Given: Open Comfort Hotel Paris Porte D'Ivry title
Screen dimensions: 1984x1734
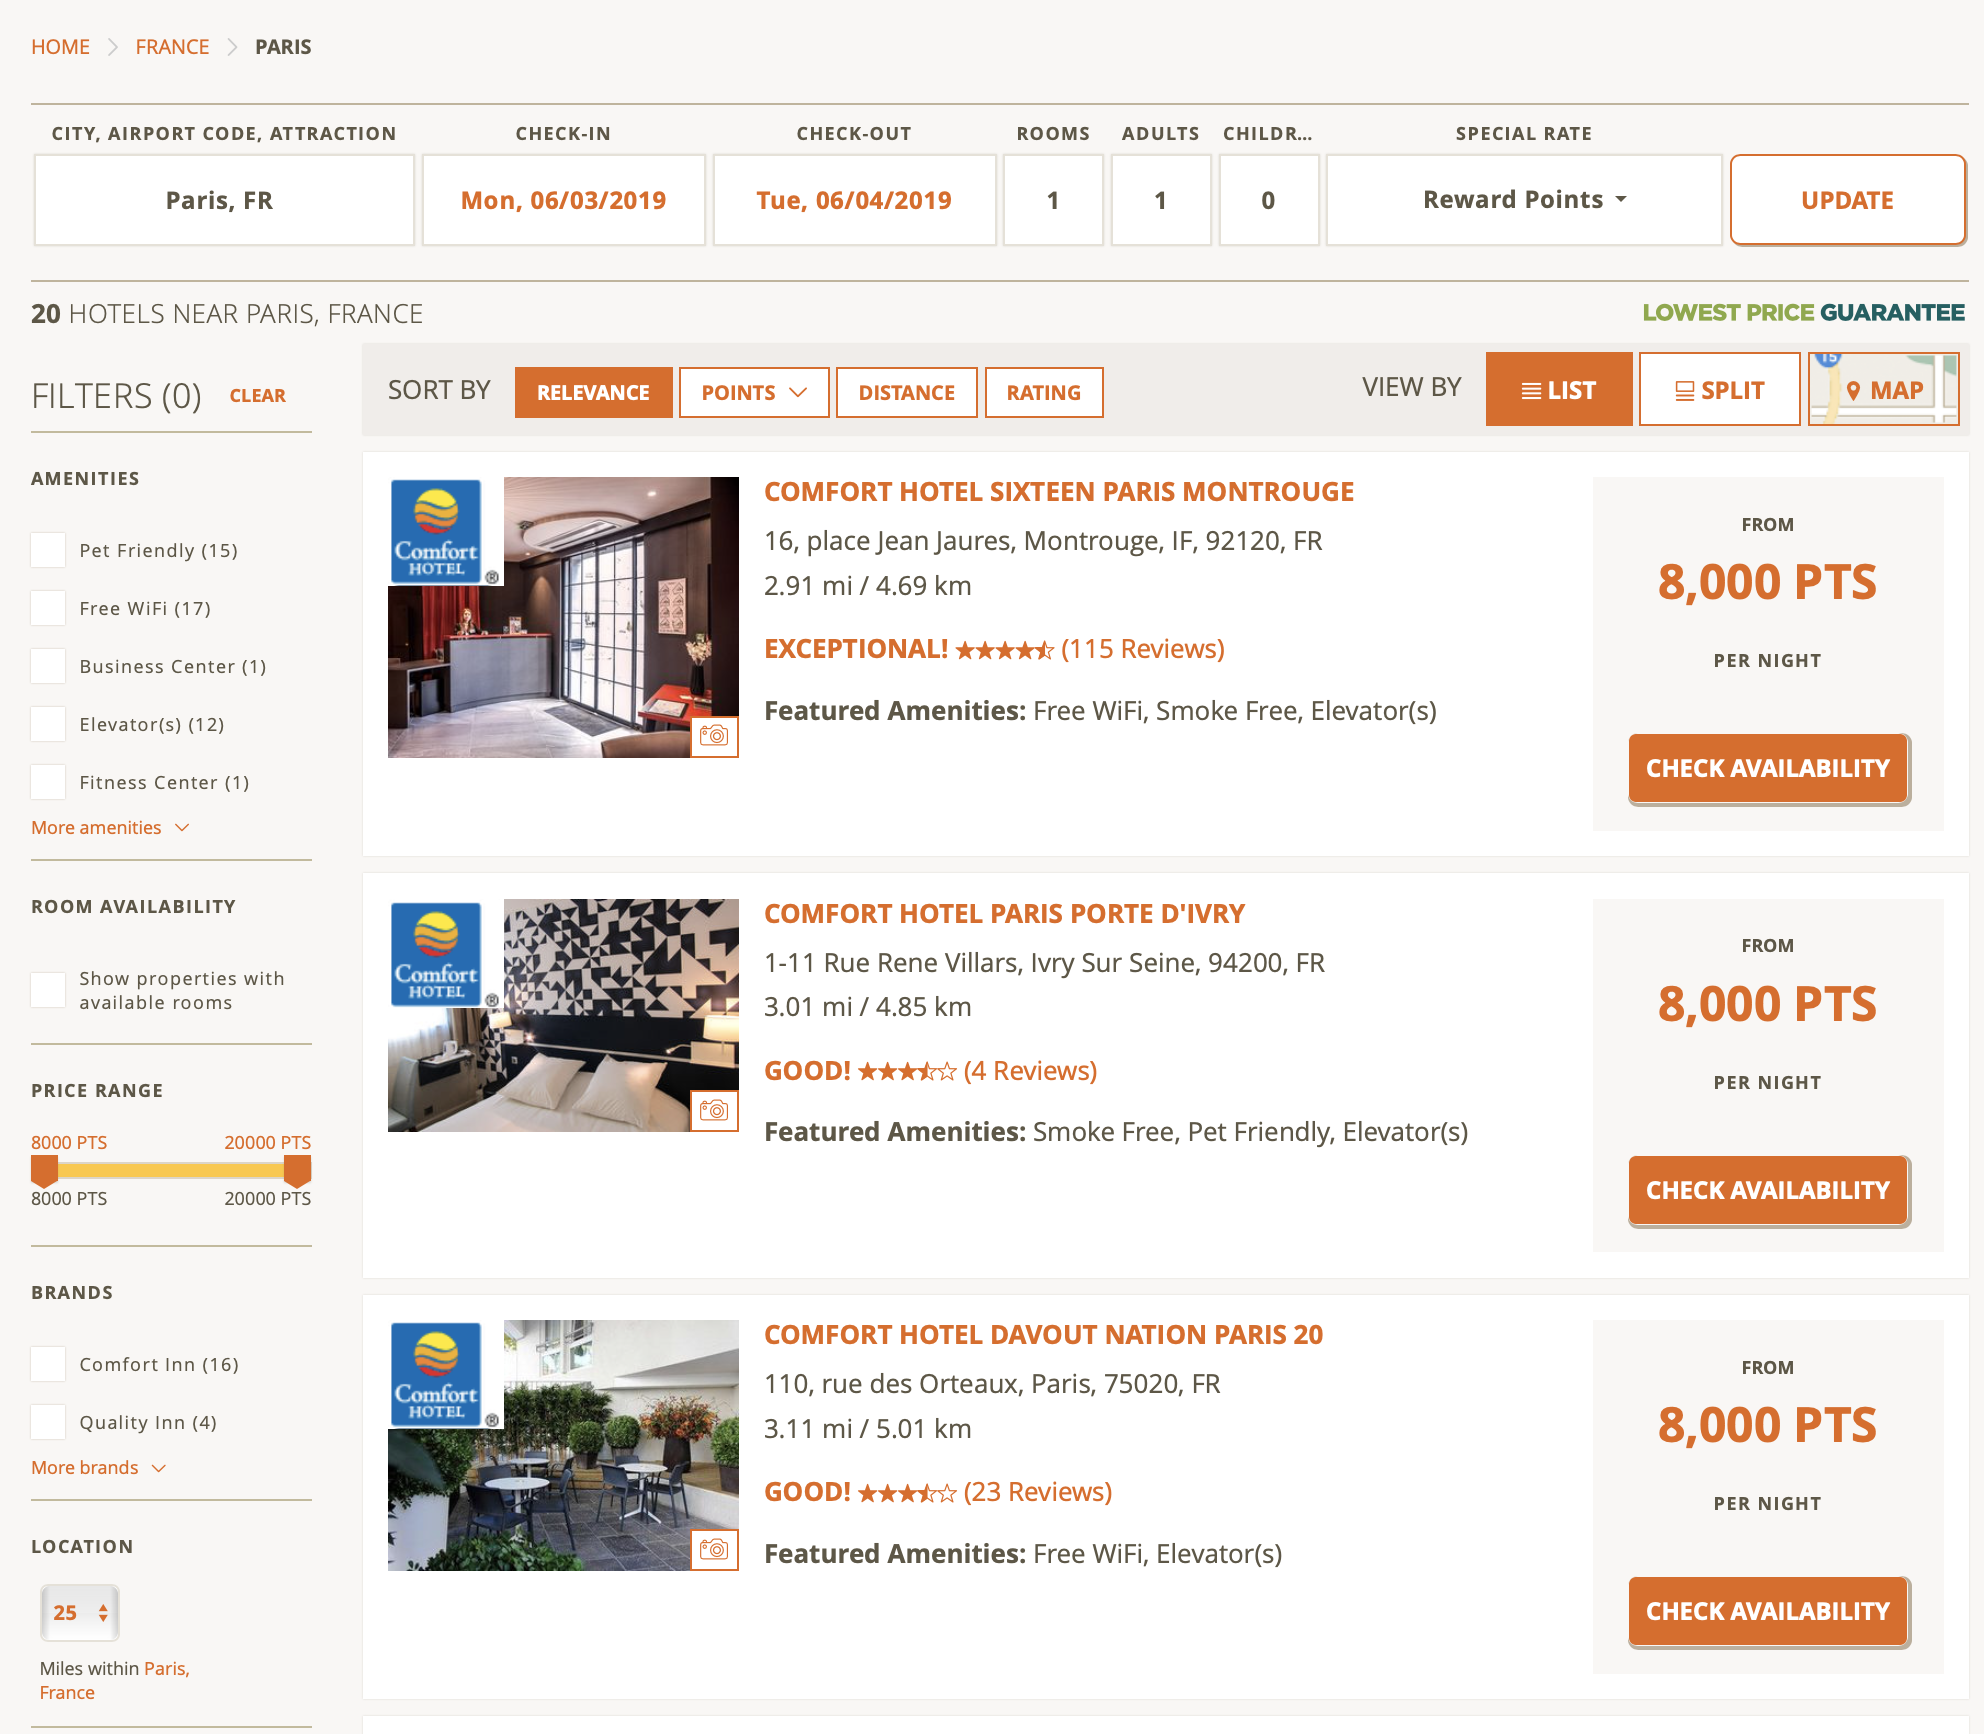Looking at the screenshot, I should (1004, 914).
